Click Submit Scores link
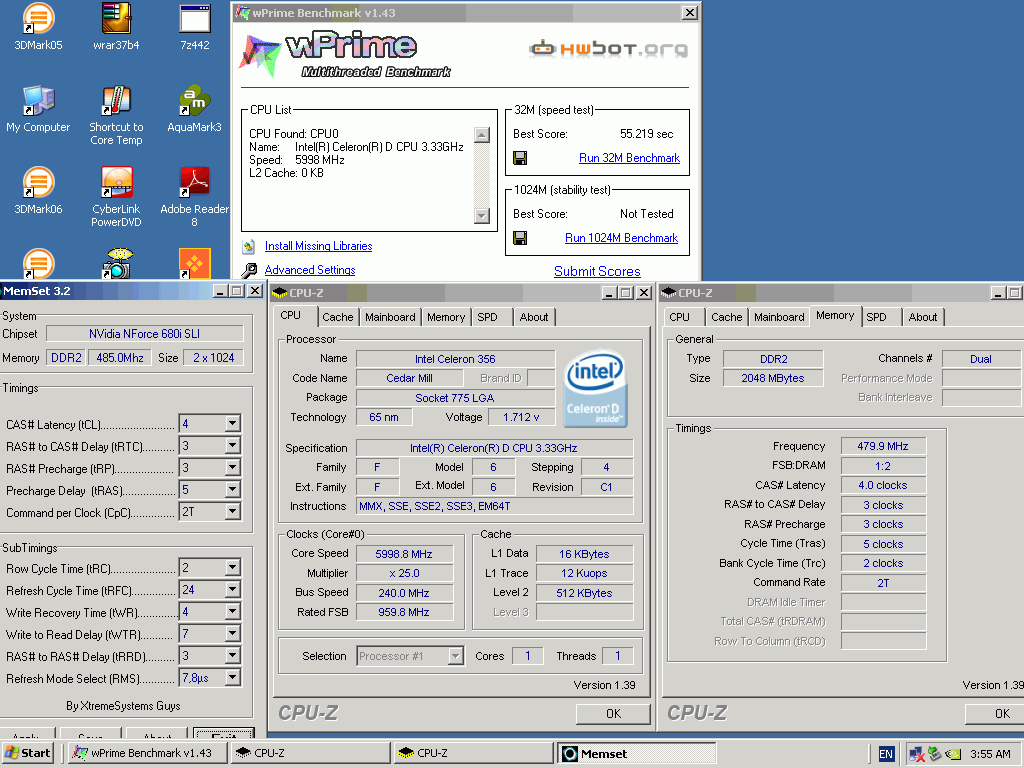The height and width of the screenshot is (768, 1024). pos(597,271)
